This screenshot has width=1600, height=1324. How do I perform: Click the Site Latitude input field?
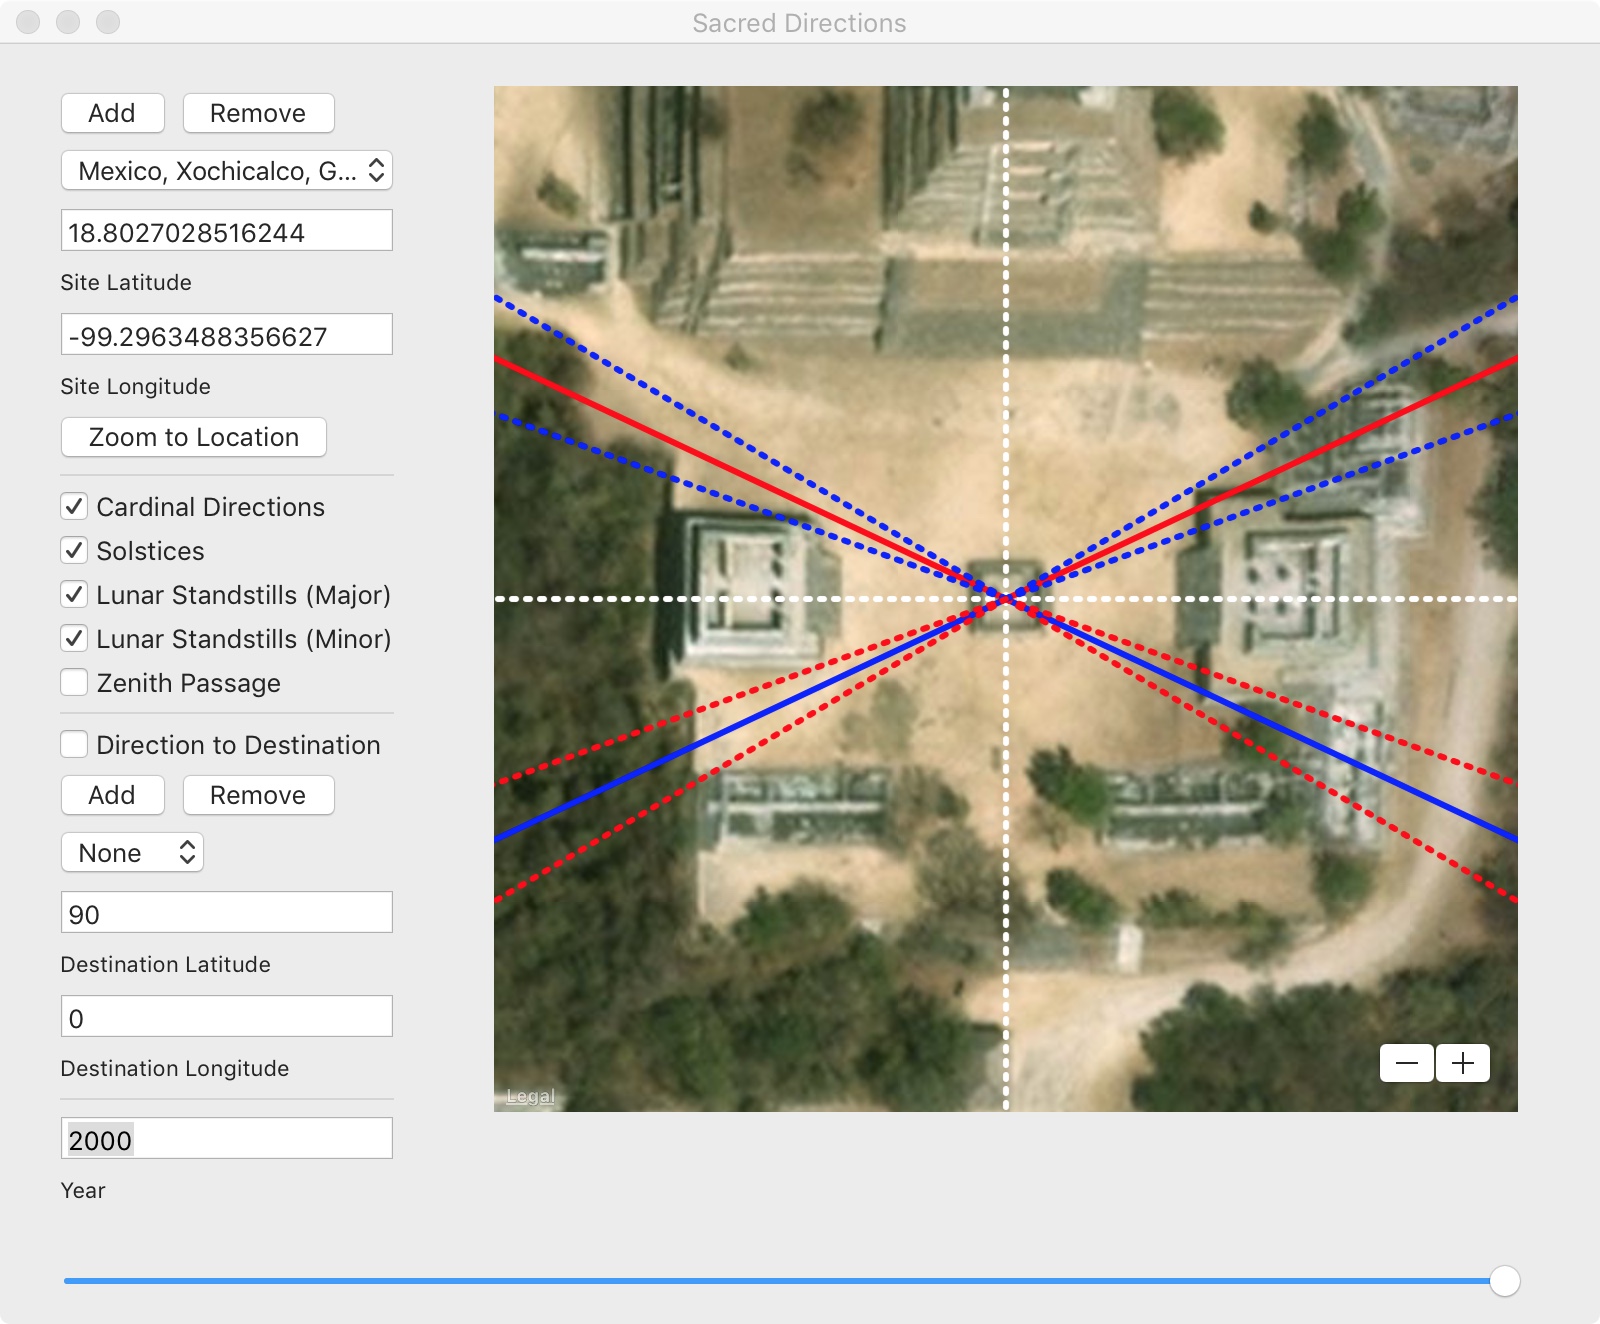tap(227, 232)
